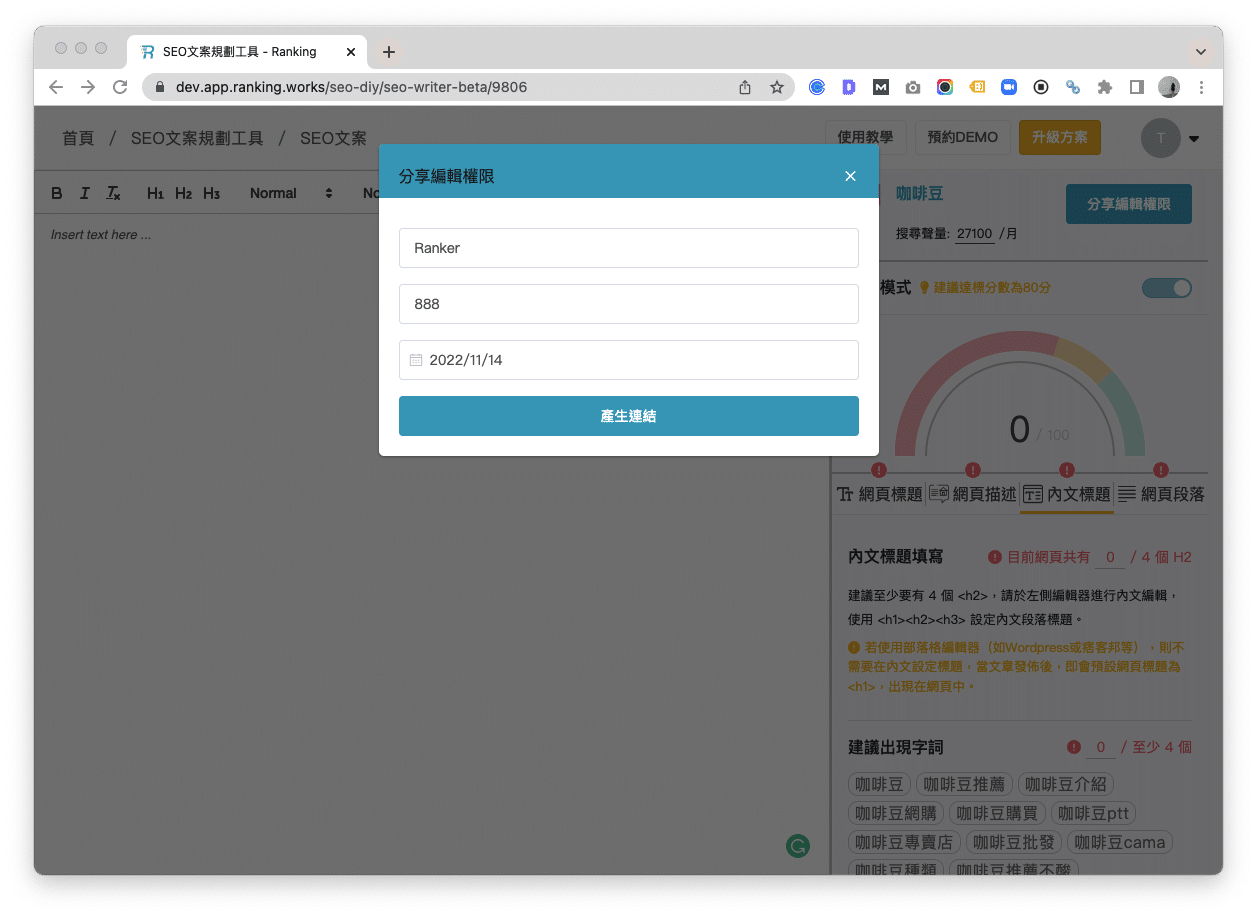Open the 2022/11/14 date picker
Screen dimensions: 1257x917
(x=628, y=360)
